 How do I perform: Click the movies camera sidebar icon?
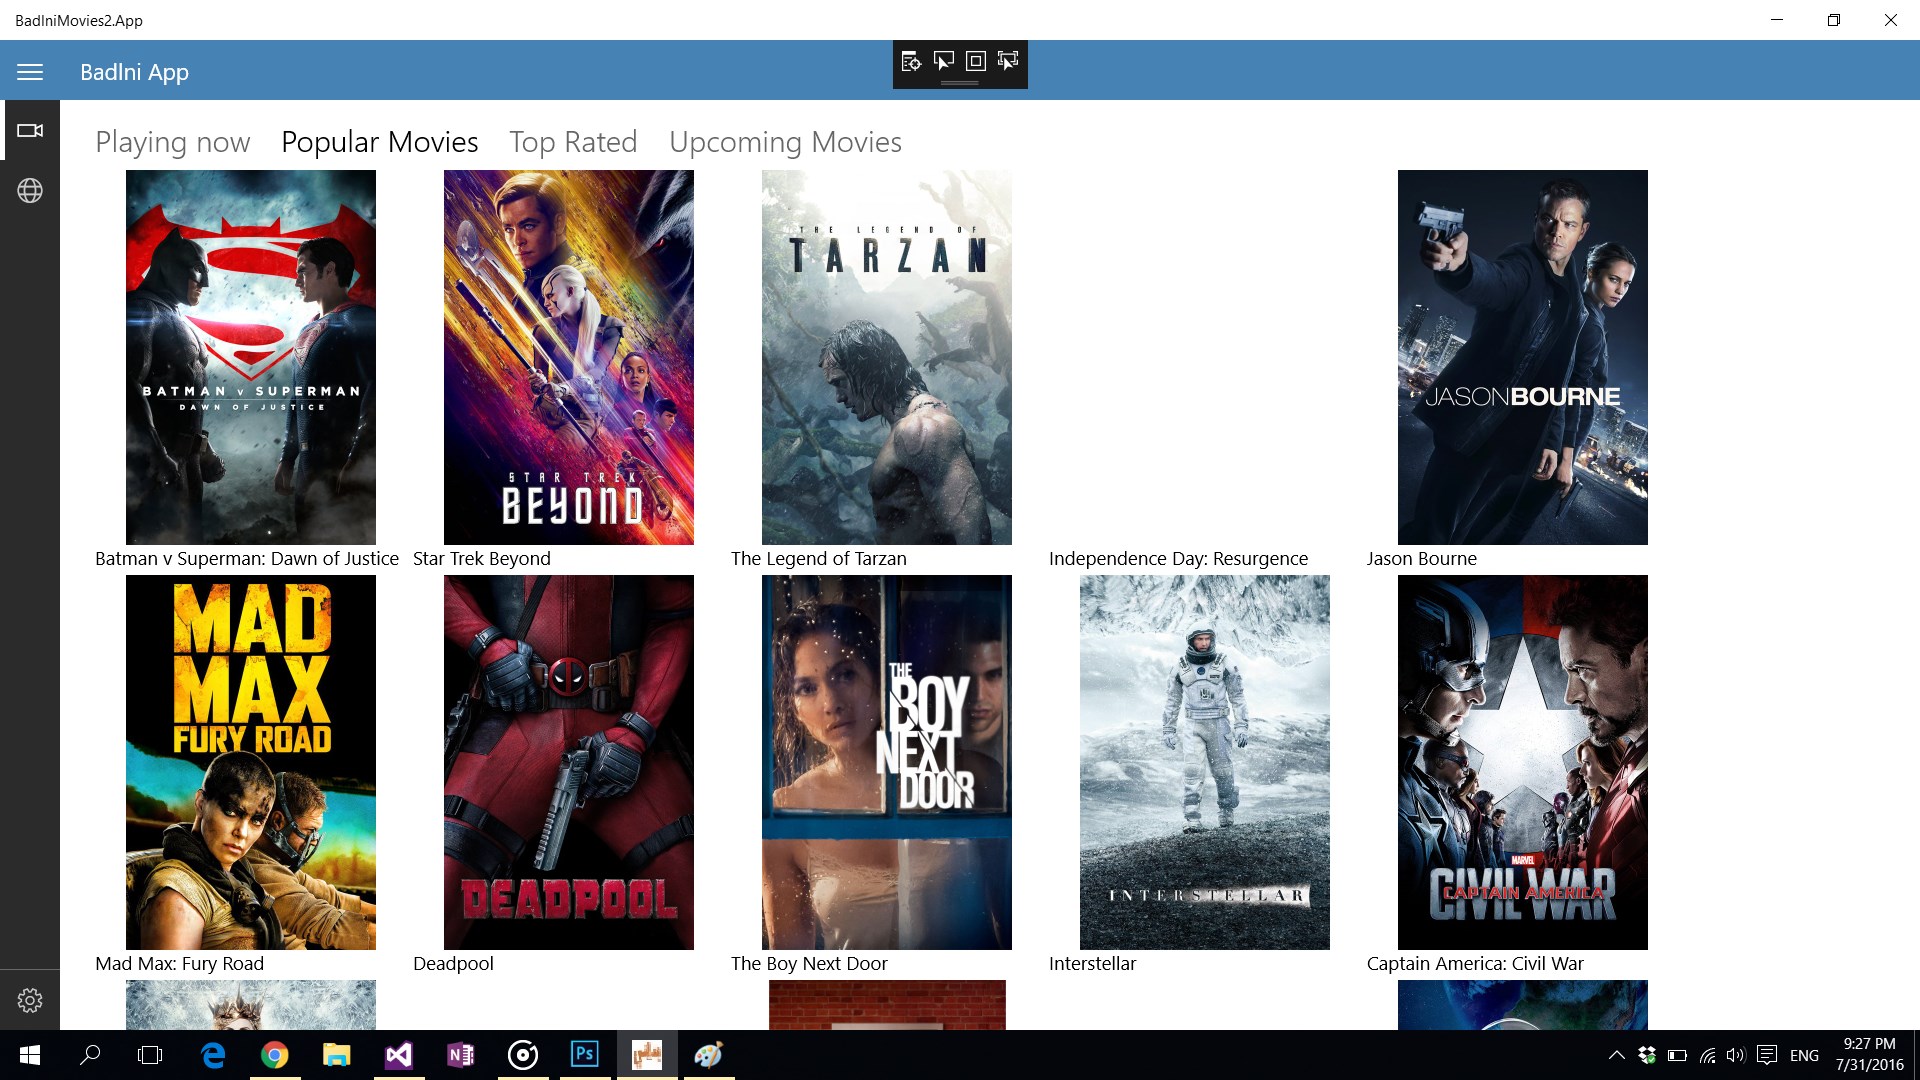[x=30, y=130]
